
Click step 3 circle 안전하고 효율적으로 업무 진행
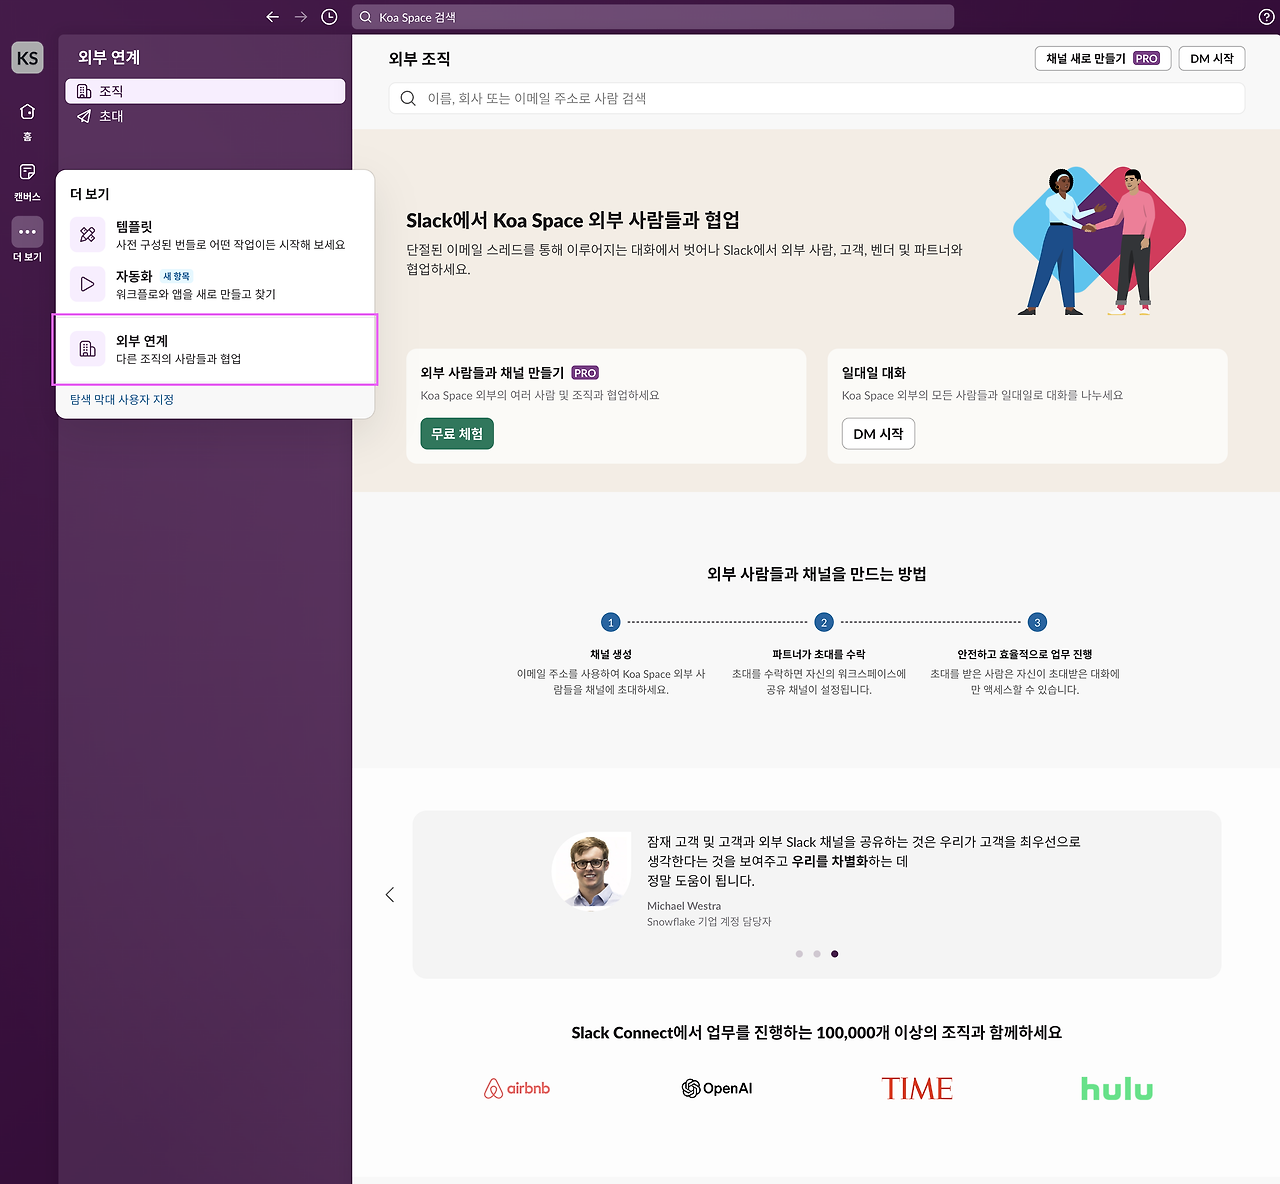tap(1037, 622)
